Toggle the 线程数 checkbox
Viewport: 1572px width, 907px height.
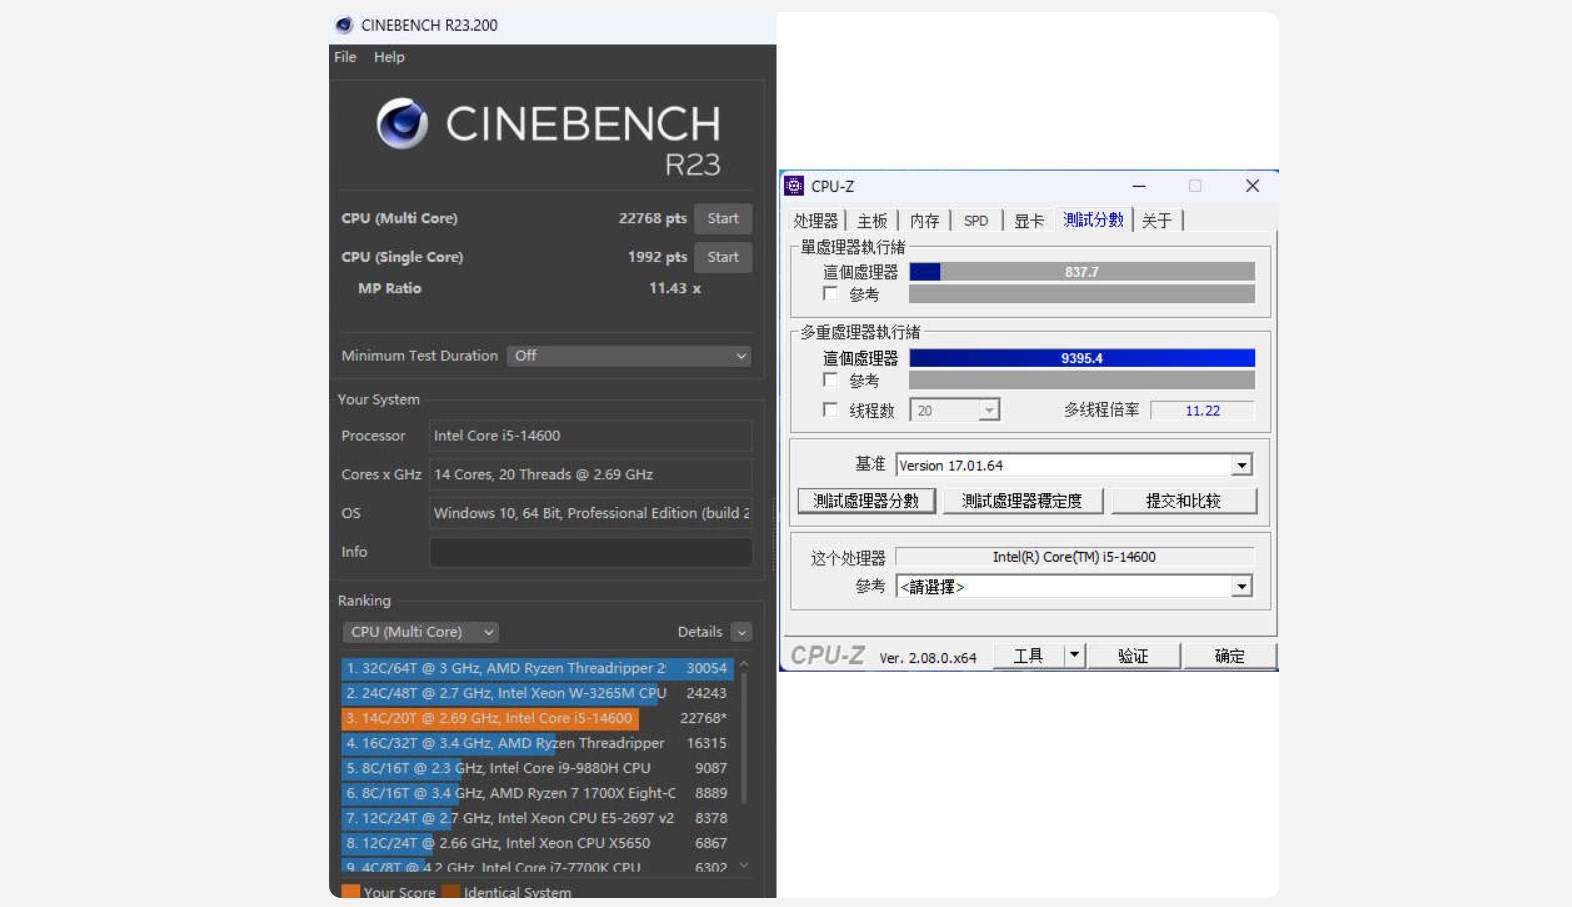[x=830, y=410]
